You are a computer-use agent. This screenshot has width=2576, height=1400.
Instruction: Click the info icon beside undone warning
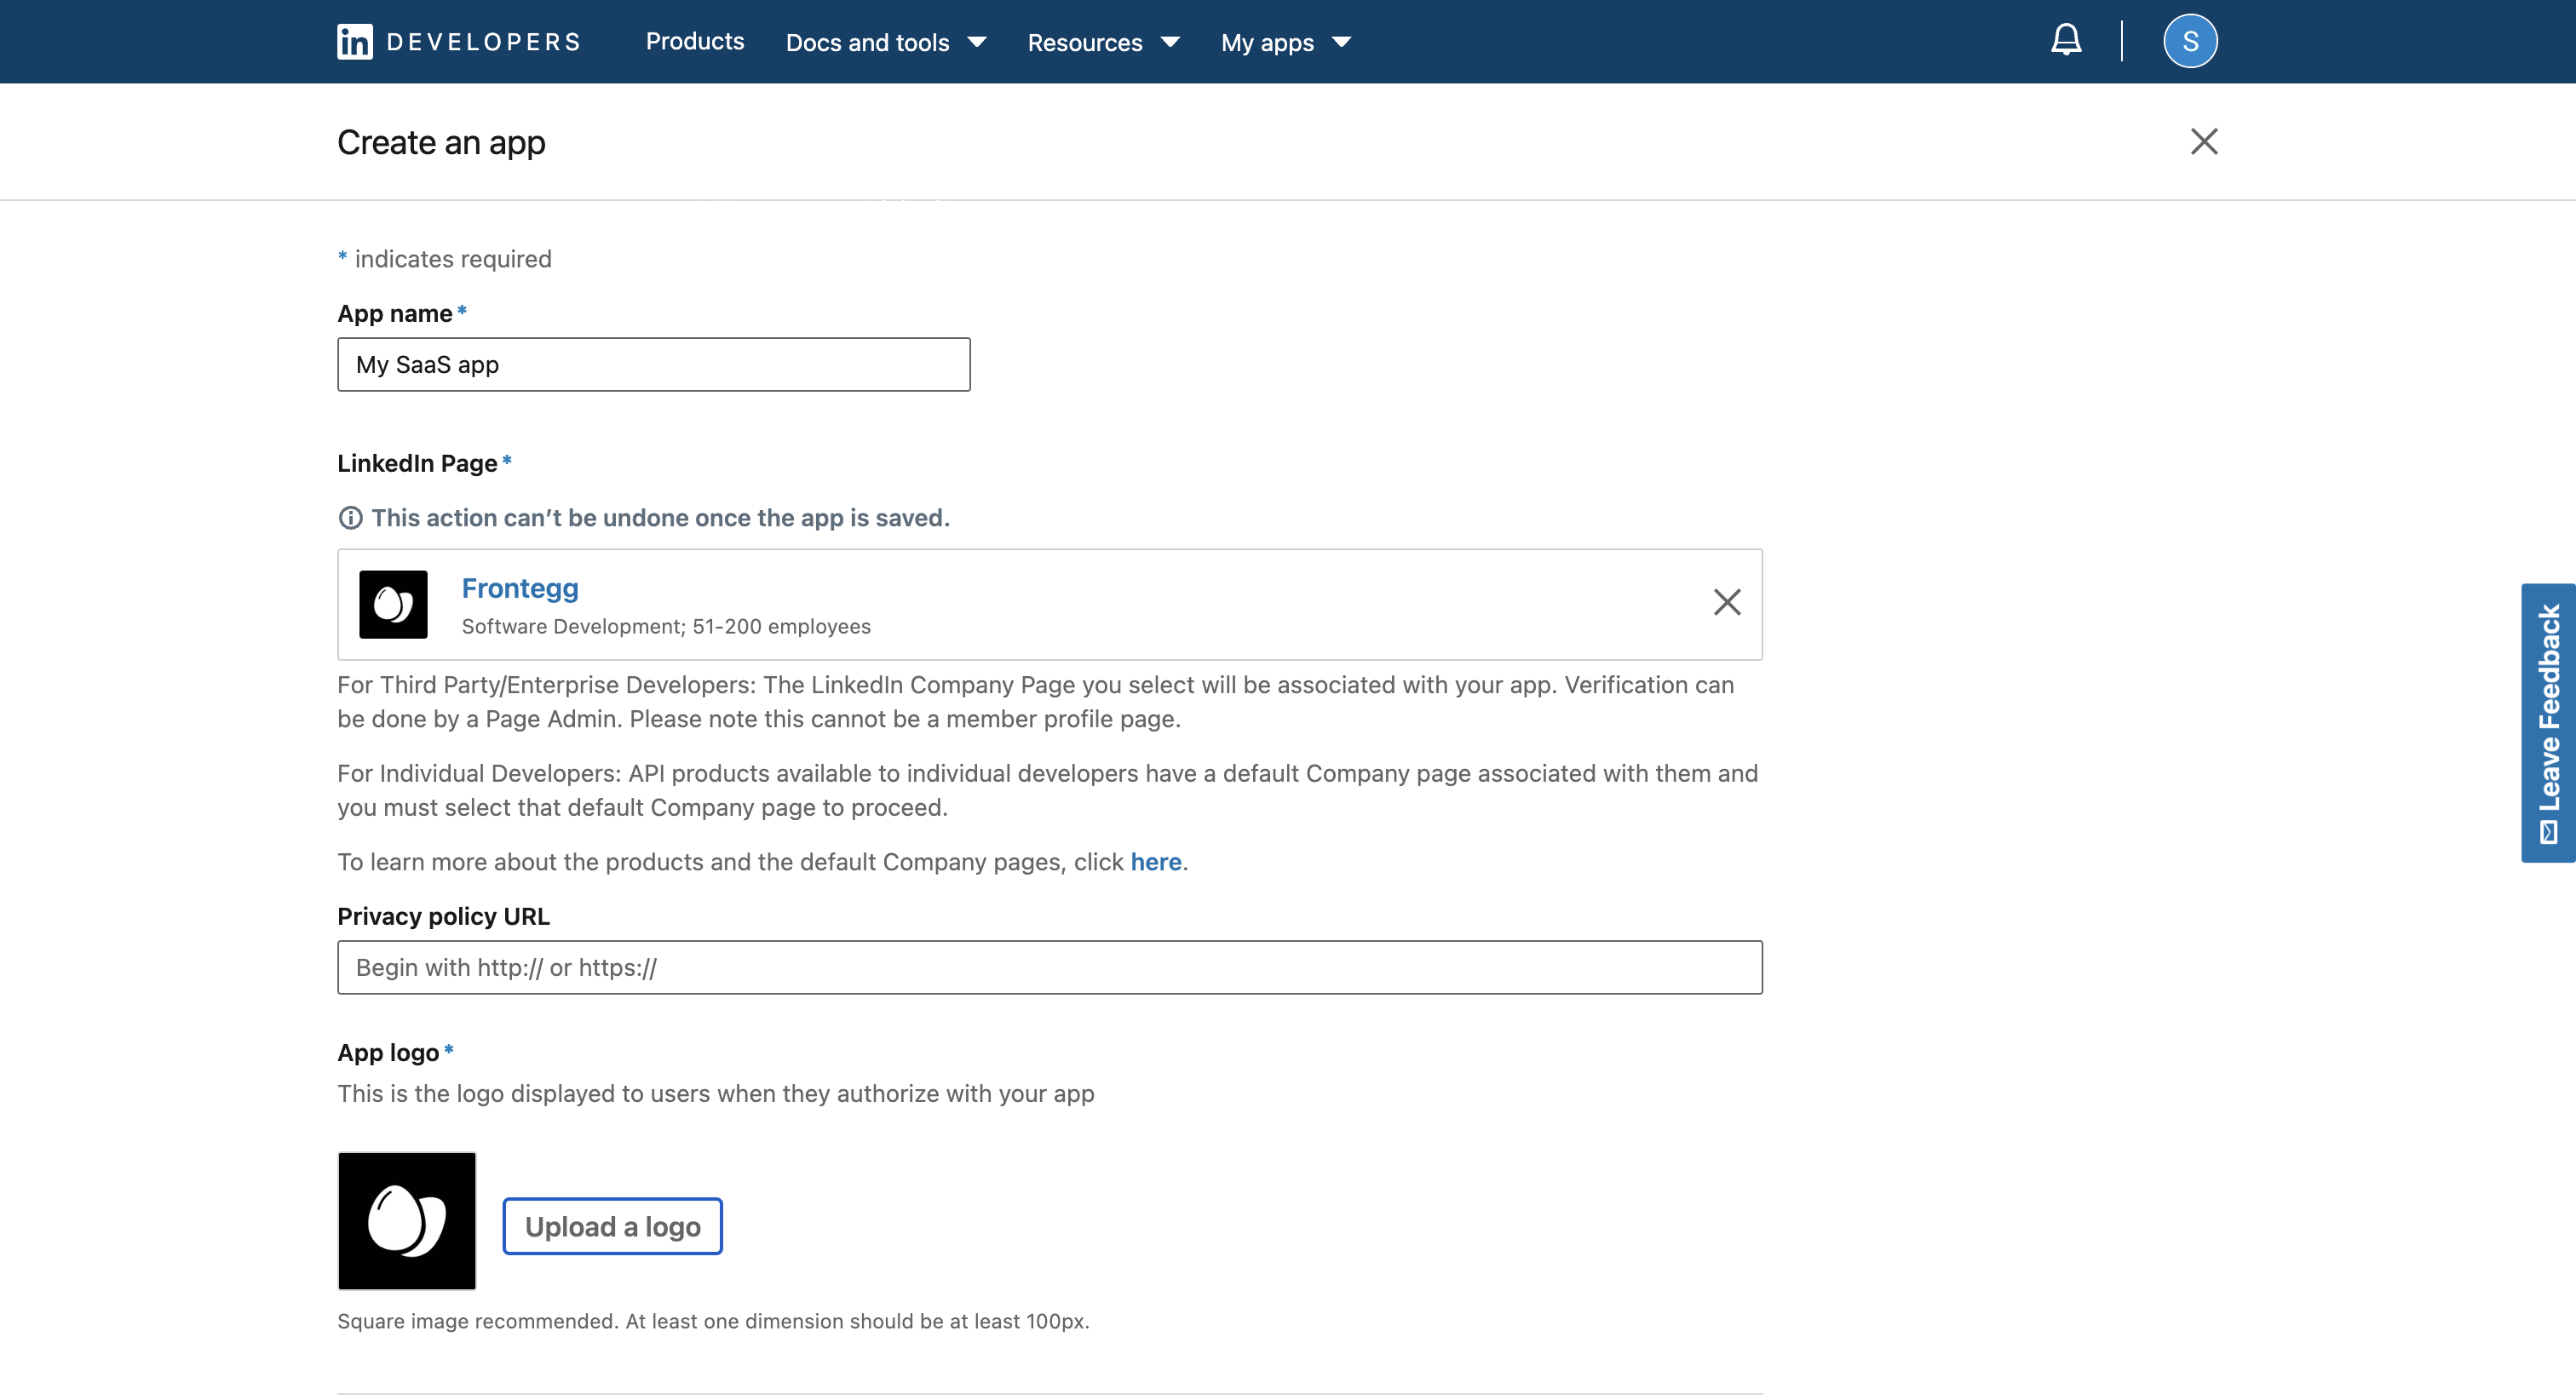pos(350,518)
